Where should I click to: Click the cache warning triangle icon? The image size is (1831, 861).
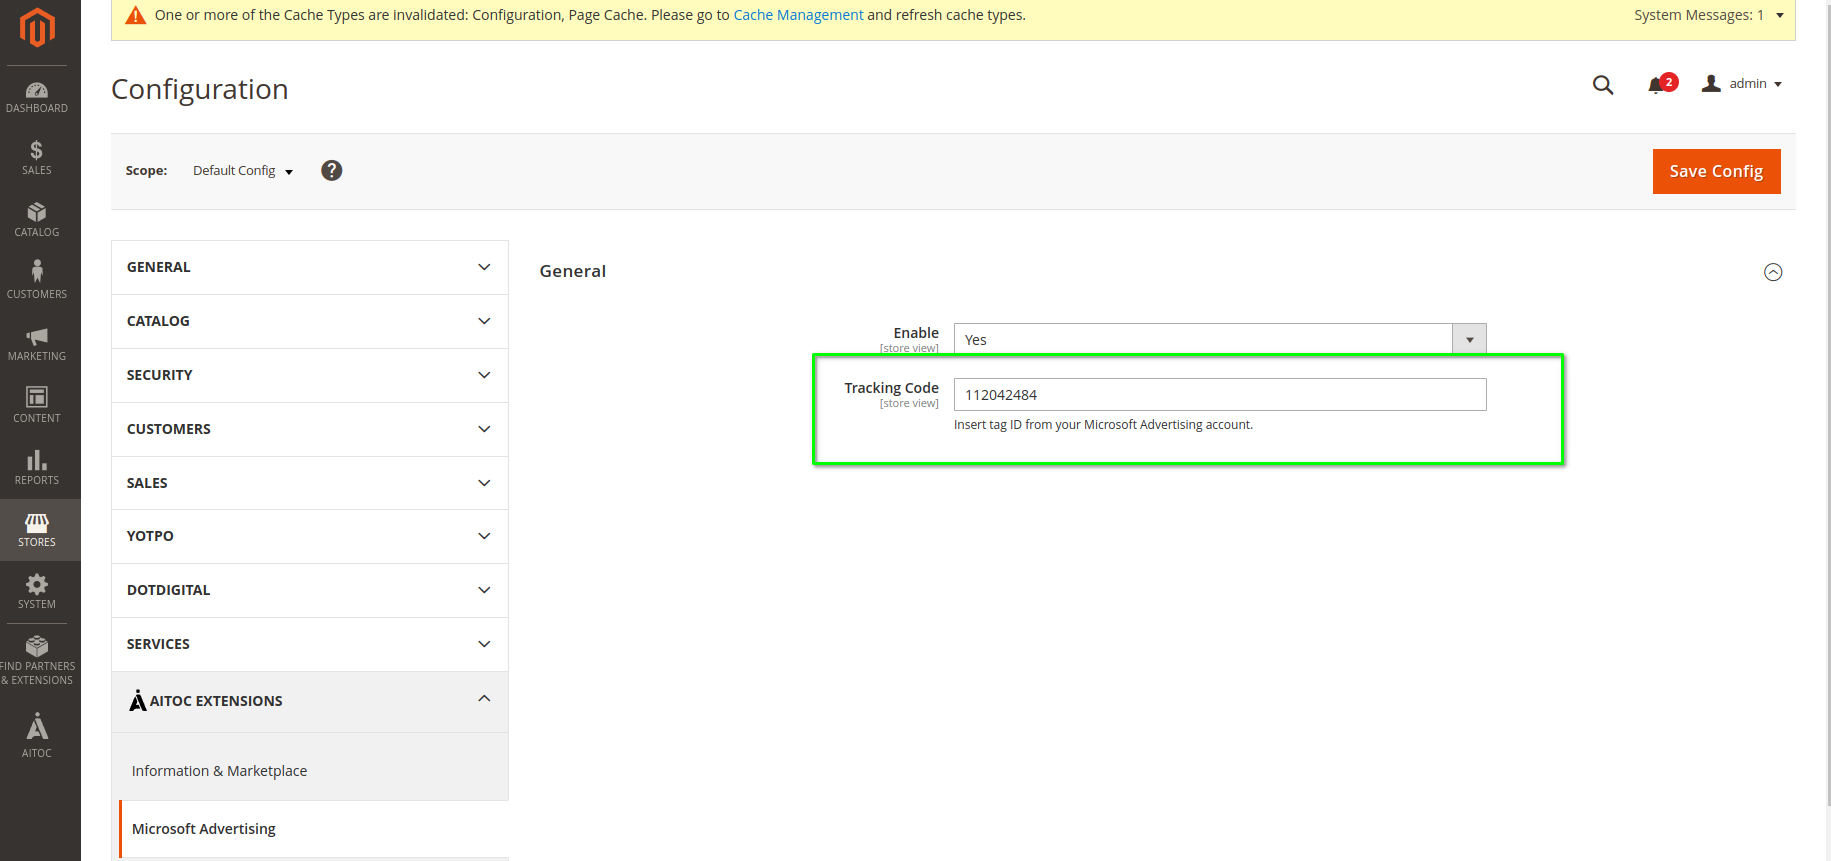(136, 15)
